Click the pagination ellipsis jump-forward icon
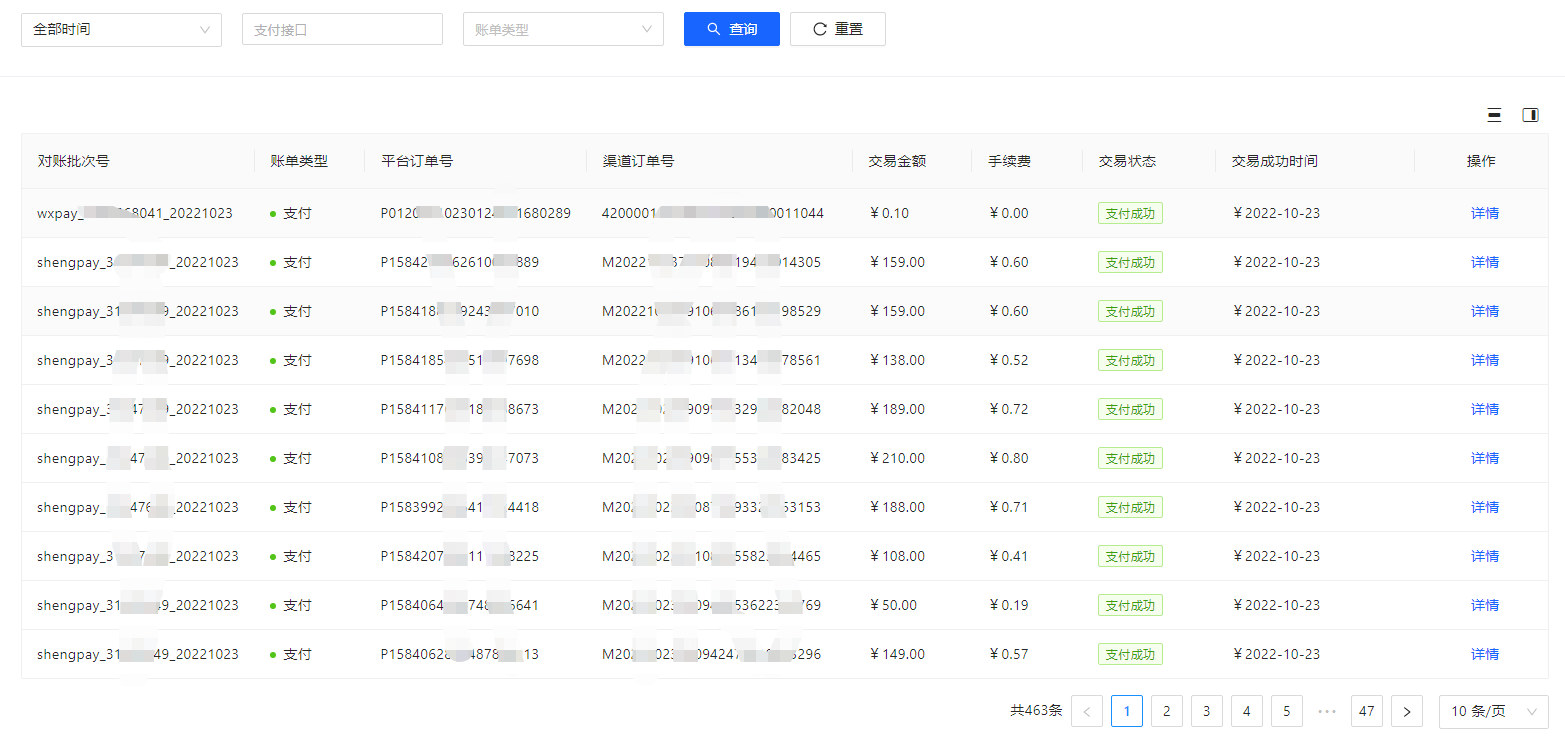1565x753 pixels. point(1327,712)
